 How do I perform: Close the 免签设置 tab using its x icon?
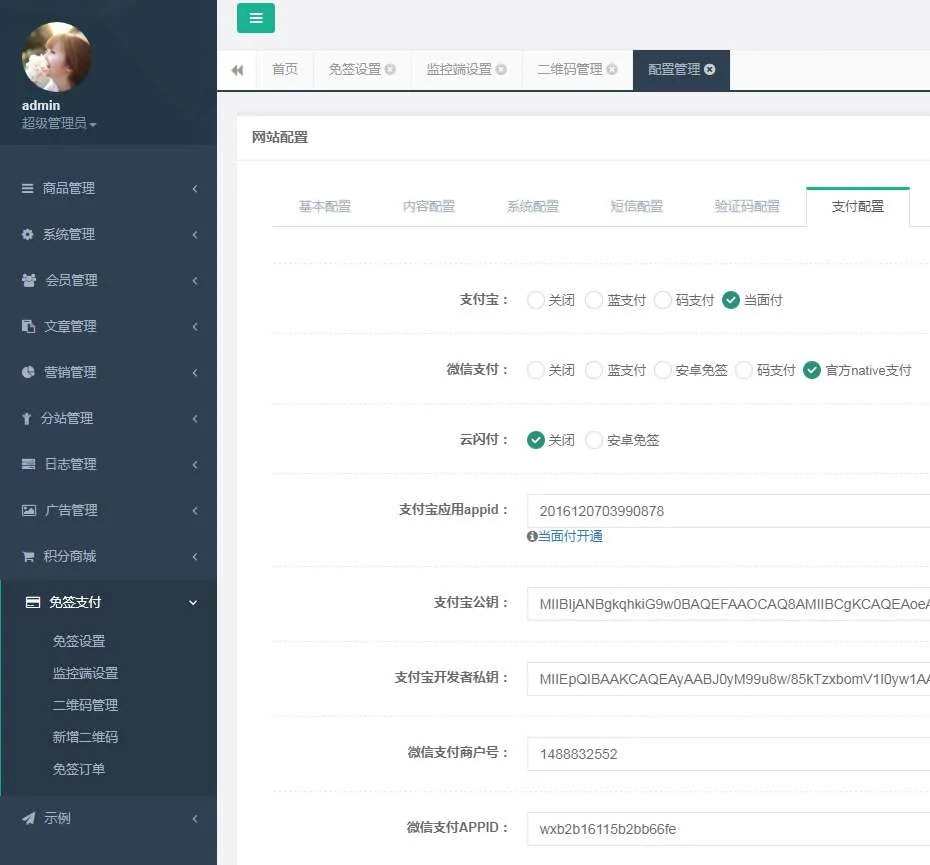(x=390, y=70)
